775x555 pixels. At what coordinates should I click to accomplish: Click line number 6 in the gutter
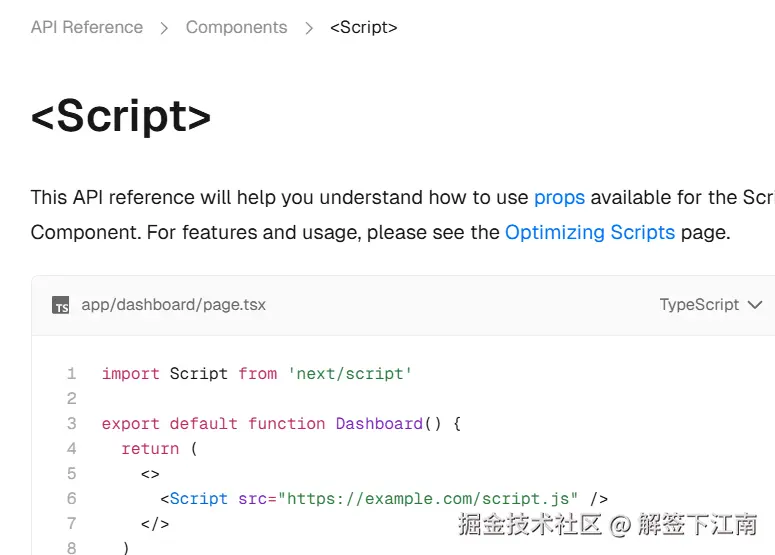[x=71, y=498]
